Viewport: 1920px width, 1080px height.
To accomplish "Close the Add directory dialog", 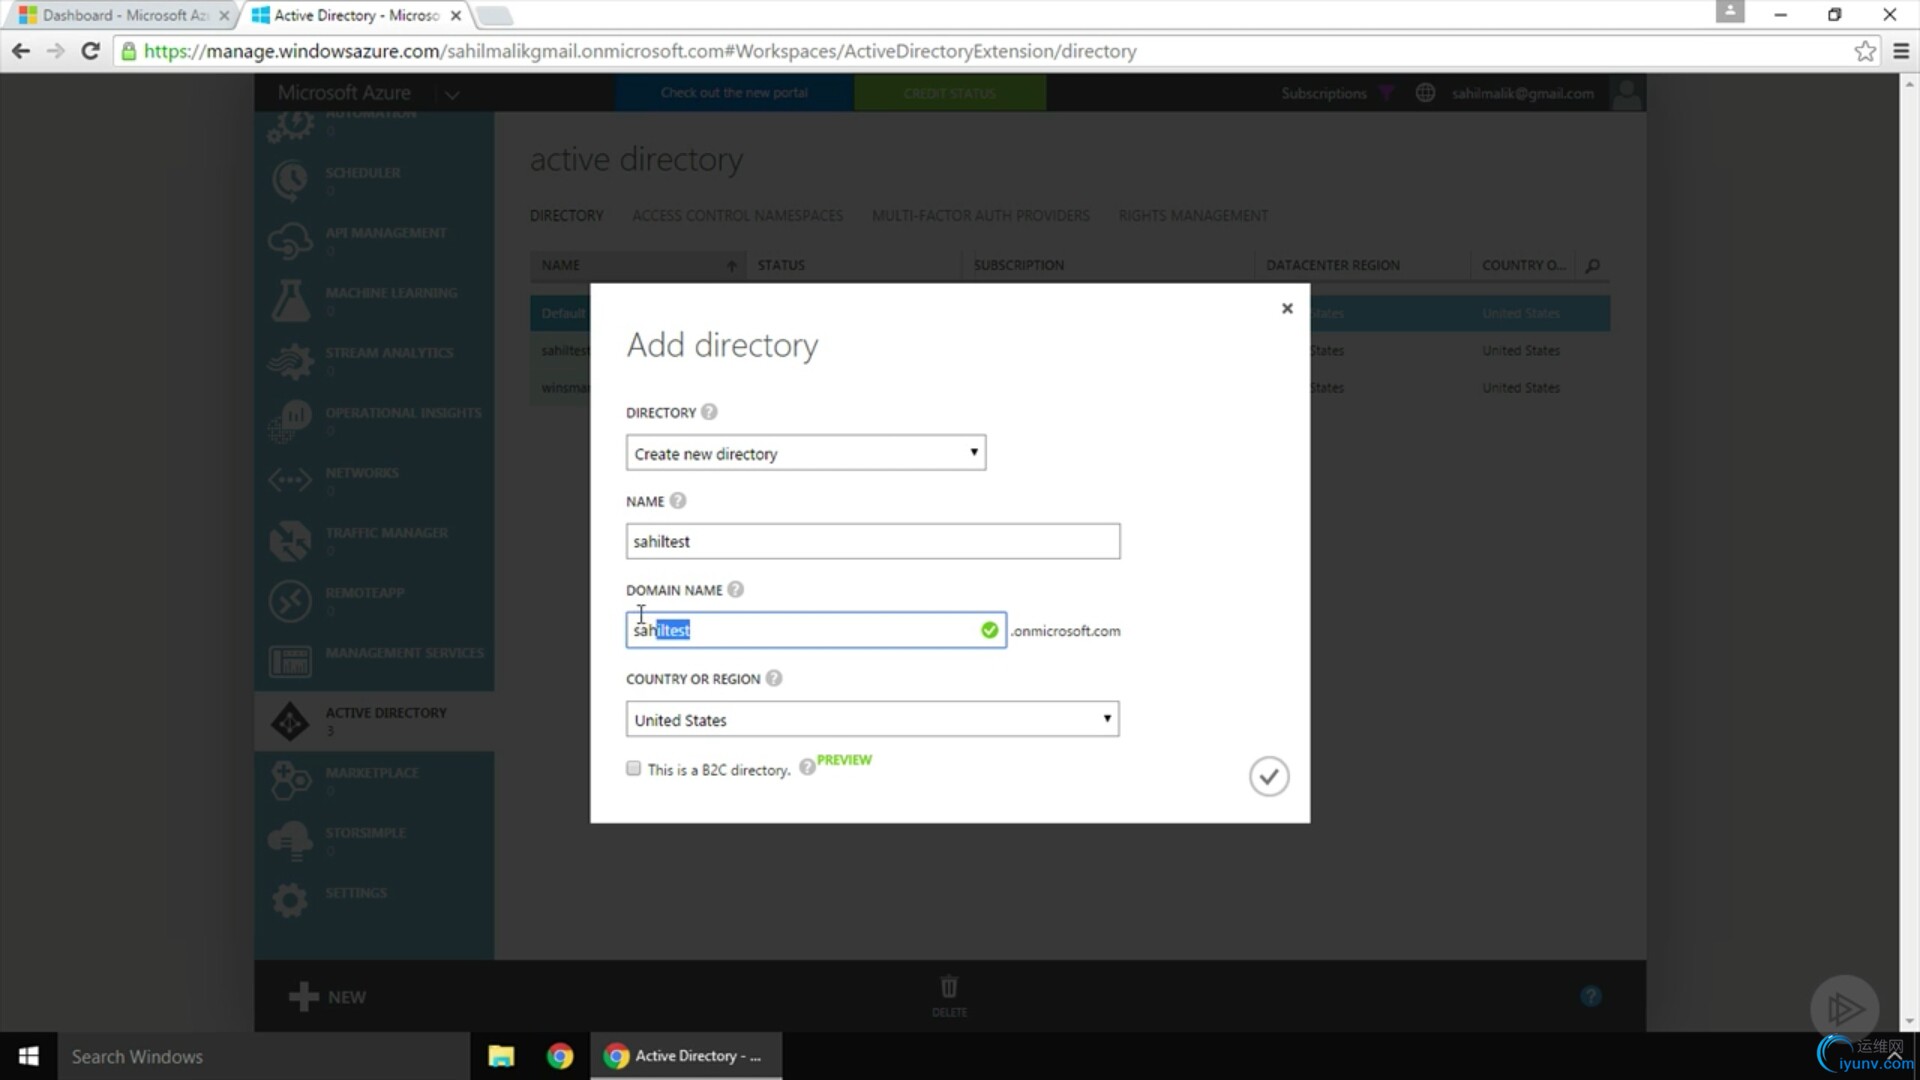I will [x=1287, y=308].
